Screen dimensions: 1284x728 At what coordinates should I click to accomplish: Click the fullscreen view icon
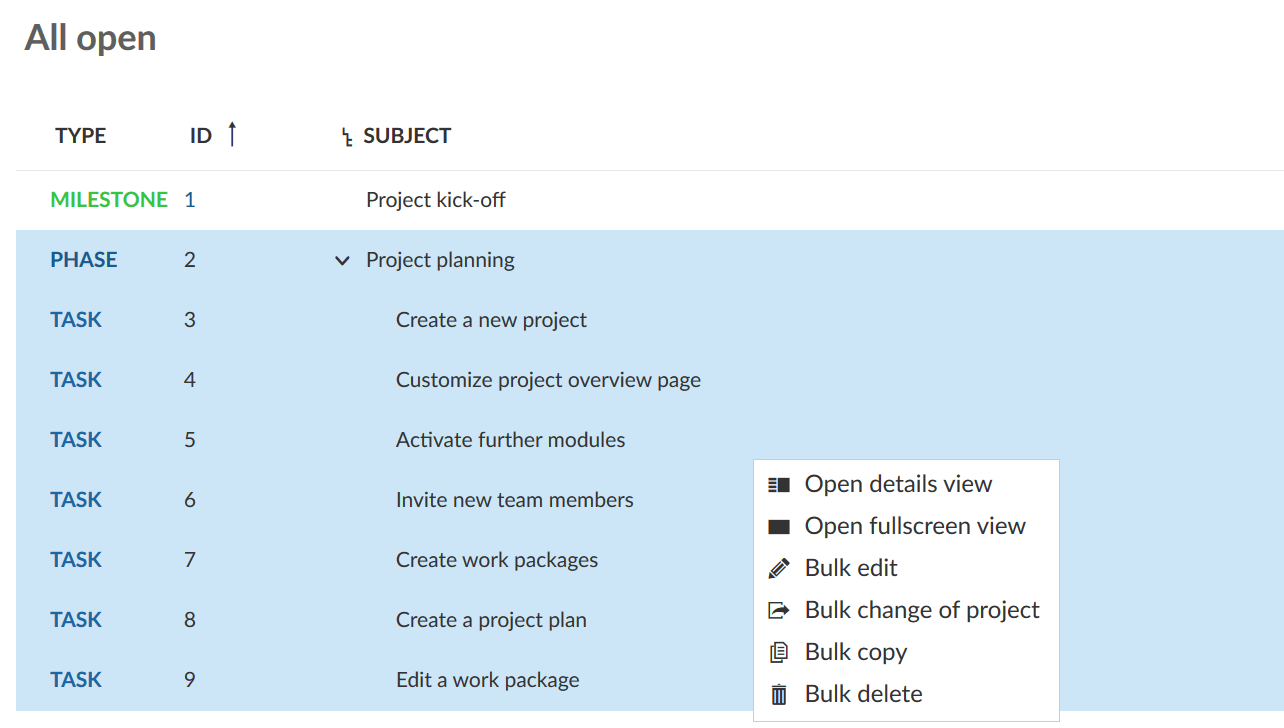pyautogui.click(x=779, y=527)
